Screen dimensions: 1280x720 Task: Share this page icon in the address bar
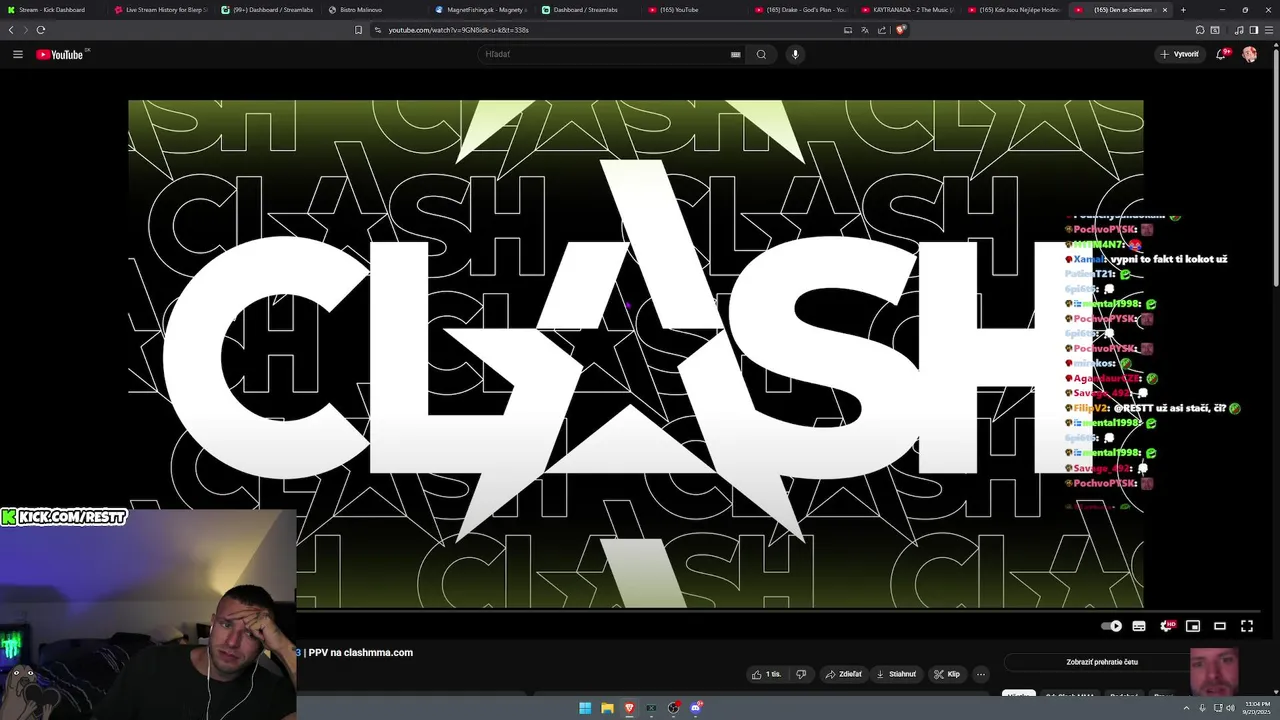pyautogui.click(x=882, y=30)
